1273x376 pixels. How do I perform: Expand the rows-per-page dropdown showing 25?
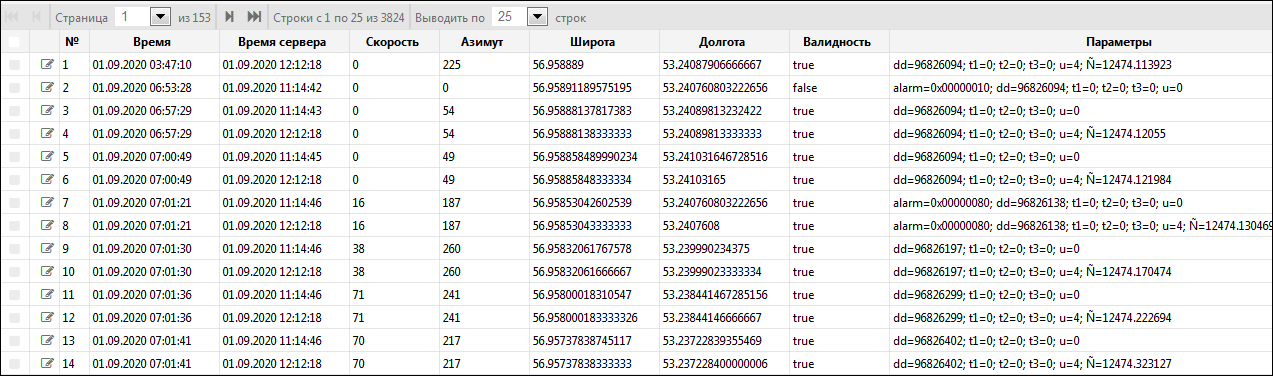[x=537, y=17]
